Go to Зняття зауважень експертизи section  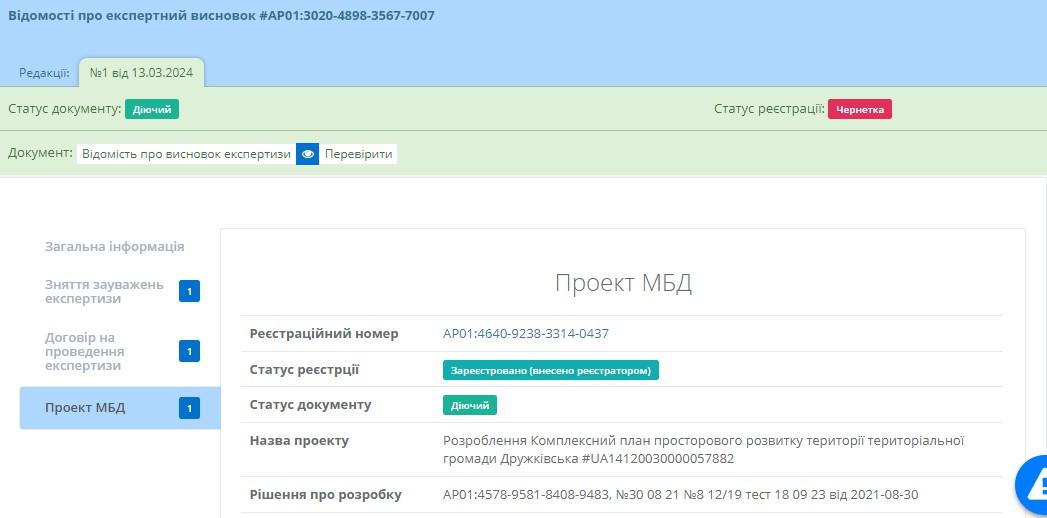[104, 292]
